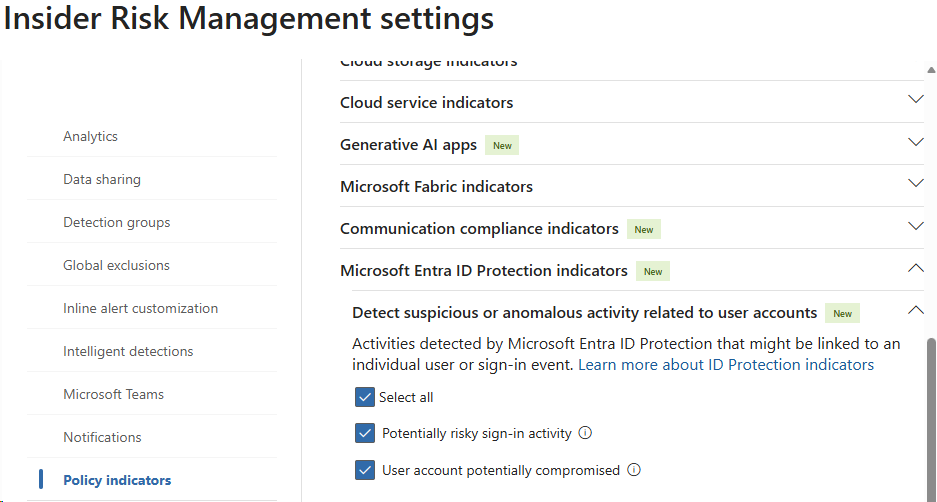This screenshot has width=937, height=502.
Task: Open Learn more about ID Protection indicators
Action: click(726, 365)
